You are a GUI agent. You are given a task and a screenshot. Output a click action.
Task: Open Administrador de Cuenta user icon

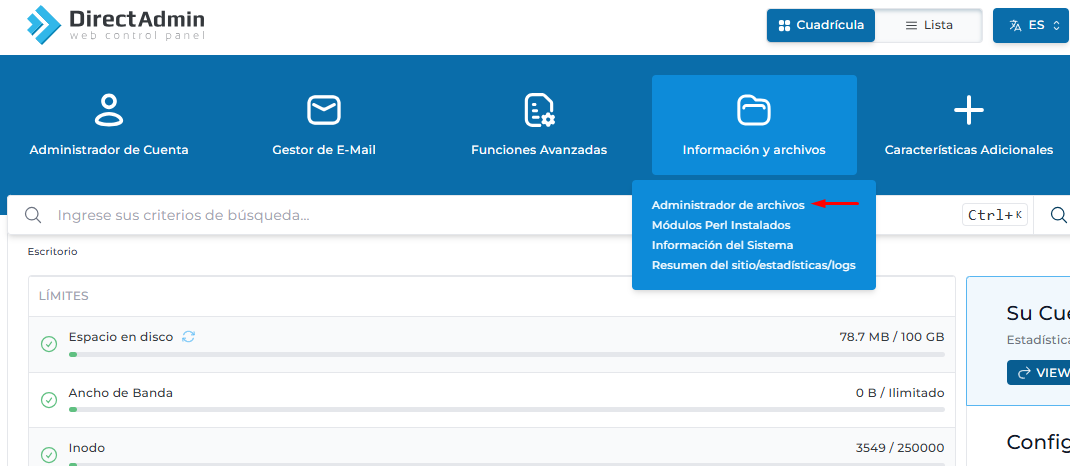(x=109, y=109)
